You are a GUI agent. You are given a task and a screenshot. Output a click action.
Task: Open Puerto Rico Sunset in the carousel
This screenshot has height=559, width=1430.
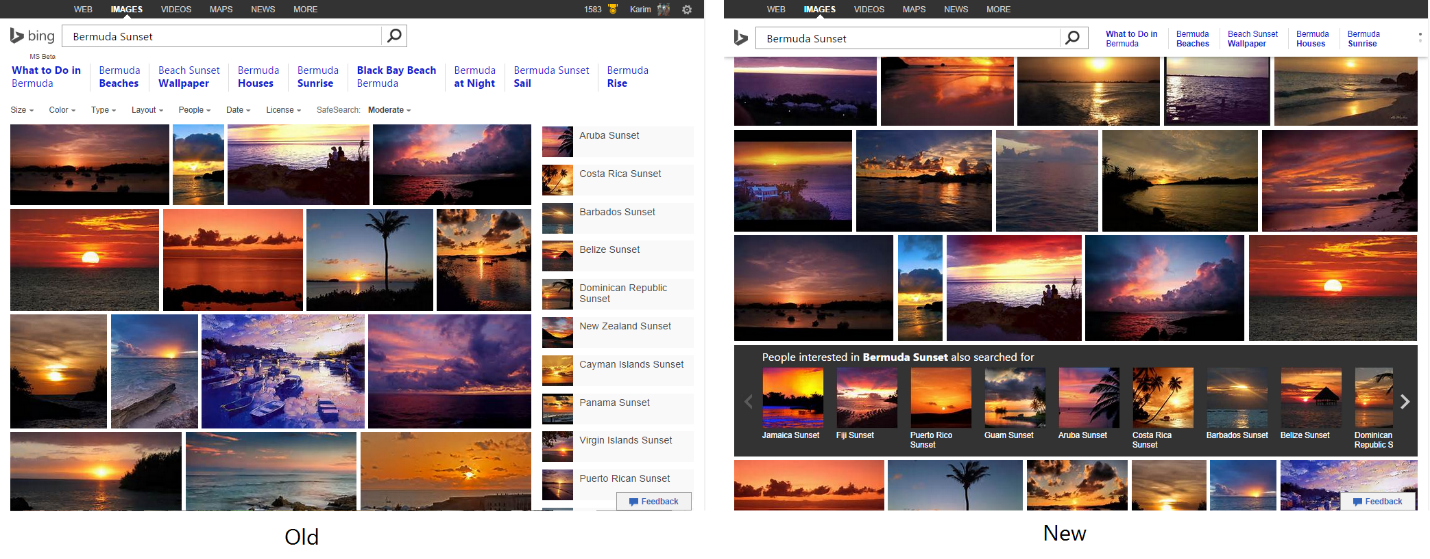[x=940, y=408]
